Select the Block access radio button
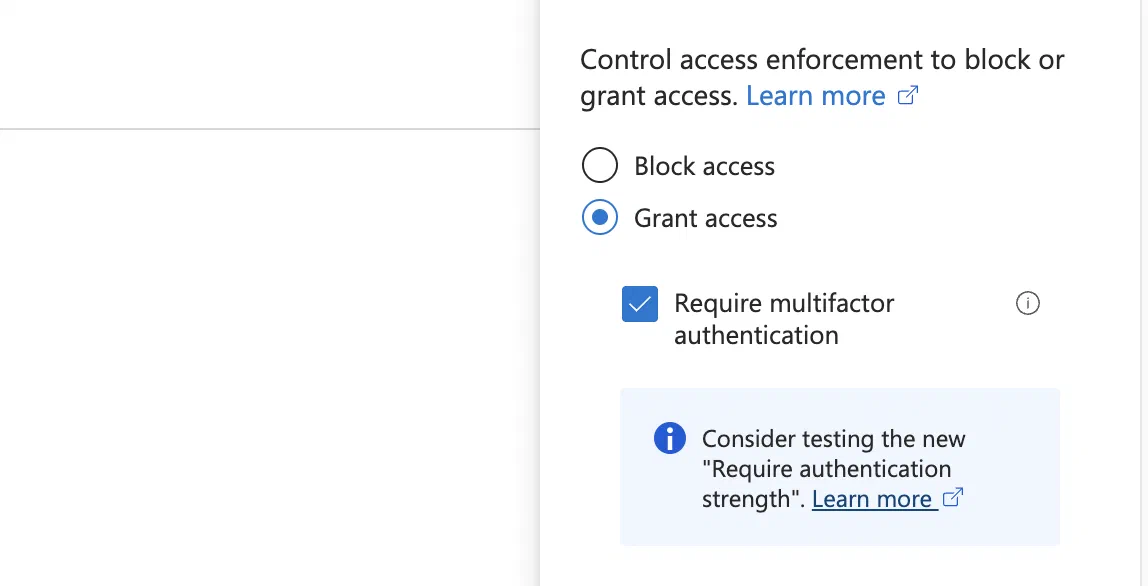Screen dimensions: 1148x586 tap(600, 165)
